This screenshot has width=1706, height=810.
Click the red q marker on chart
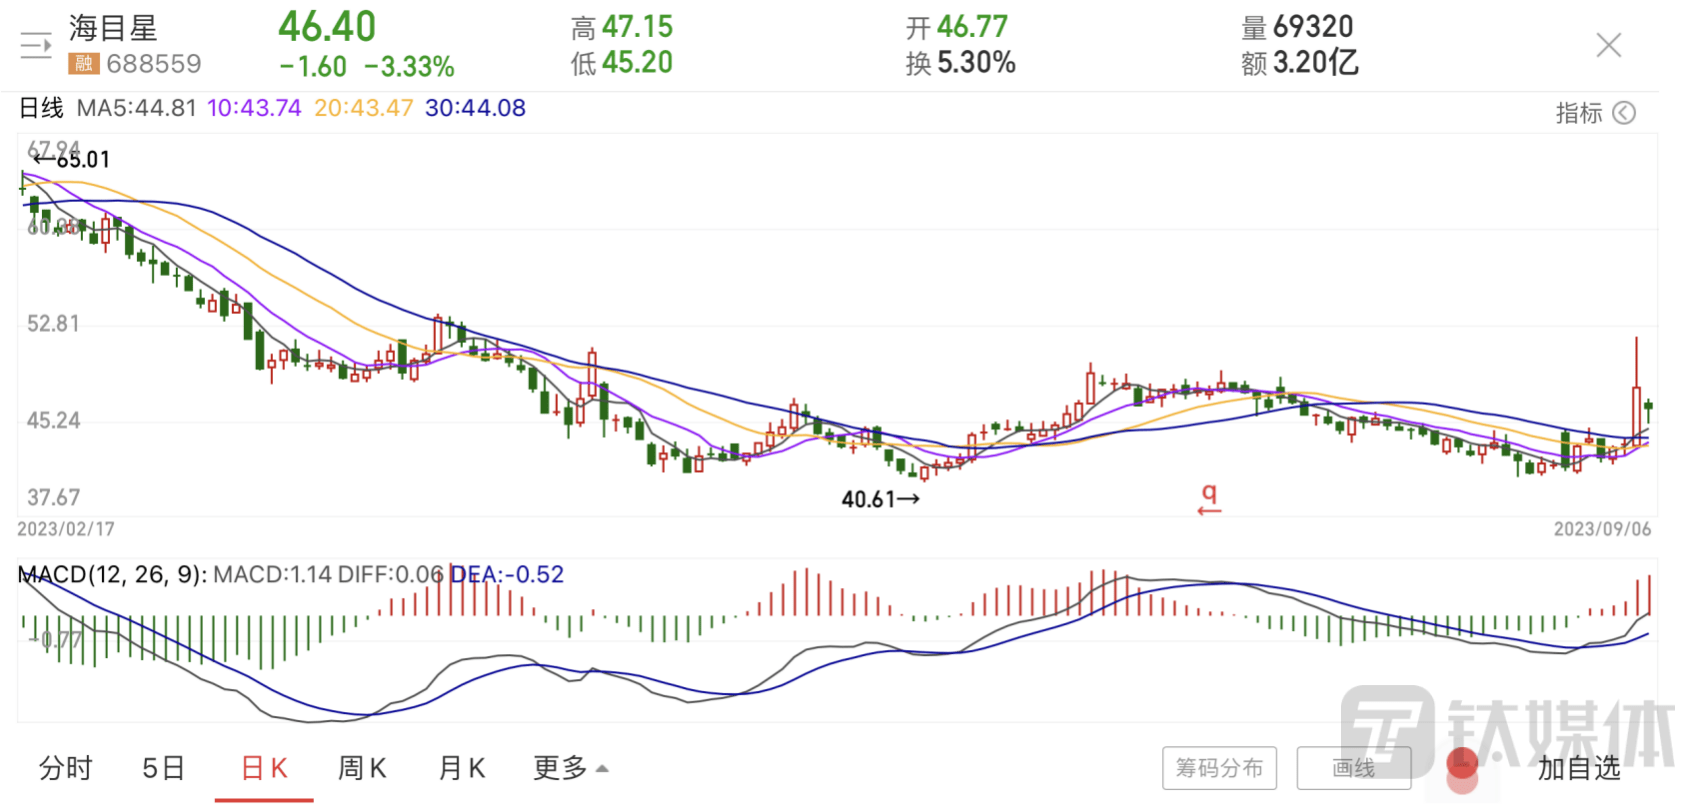click(x=1209, y=497)
